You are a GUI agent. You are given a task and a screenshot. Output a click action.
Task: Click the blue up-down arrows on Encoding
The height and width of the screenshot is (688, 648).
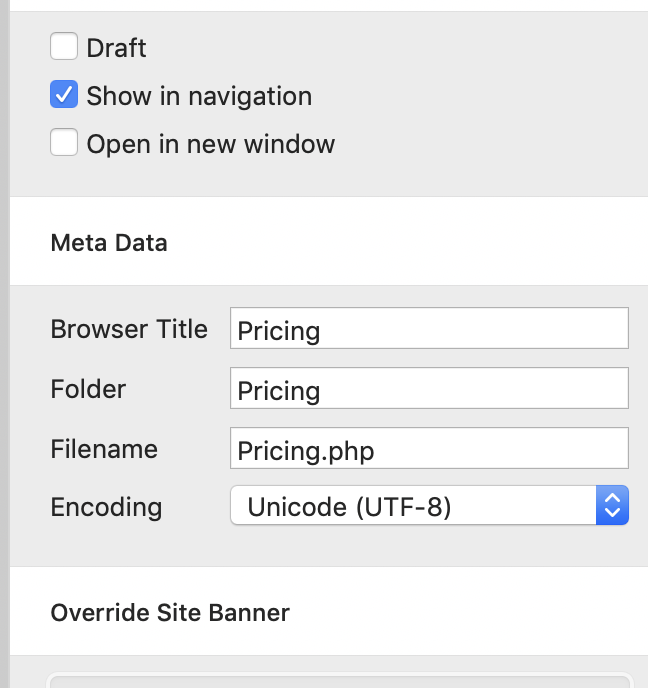tap(612, 506)
